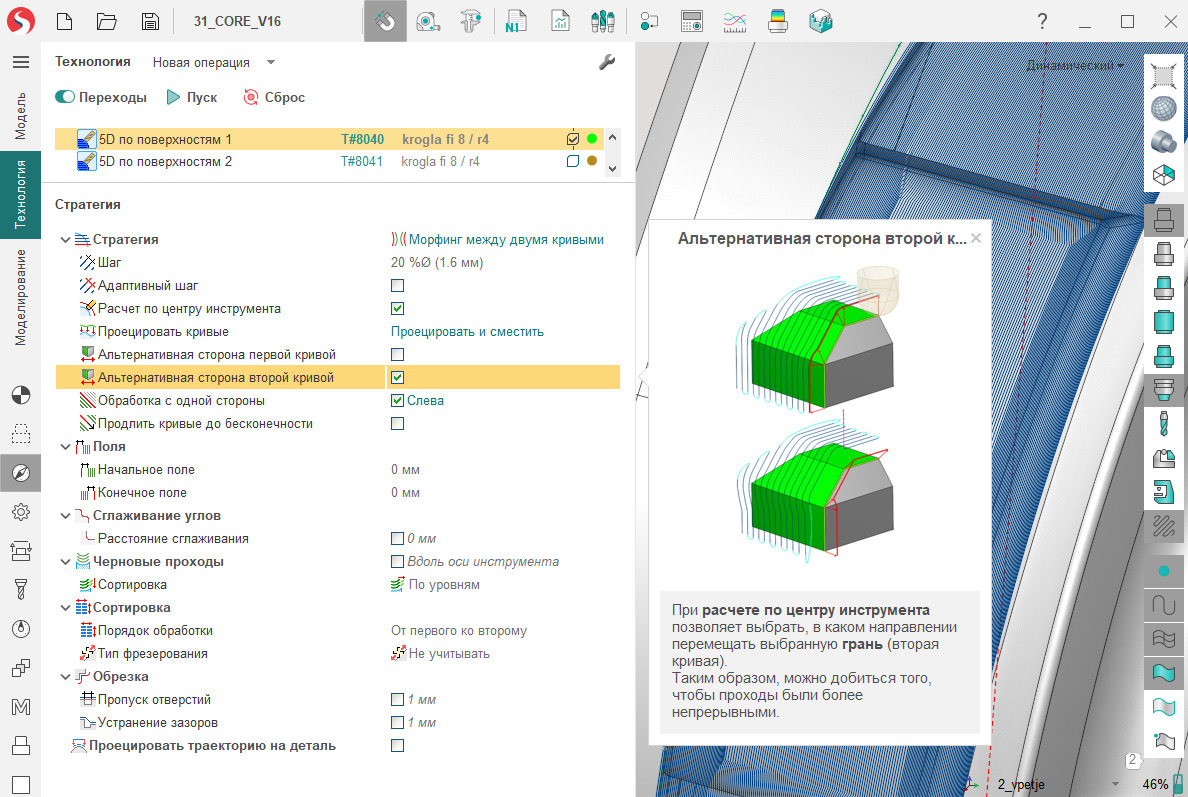Viewport: 1188px width, 797px height.
Task: Switch to the Модель side tab
Action: coord(20,115)
